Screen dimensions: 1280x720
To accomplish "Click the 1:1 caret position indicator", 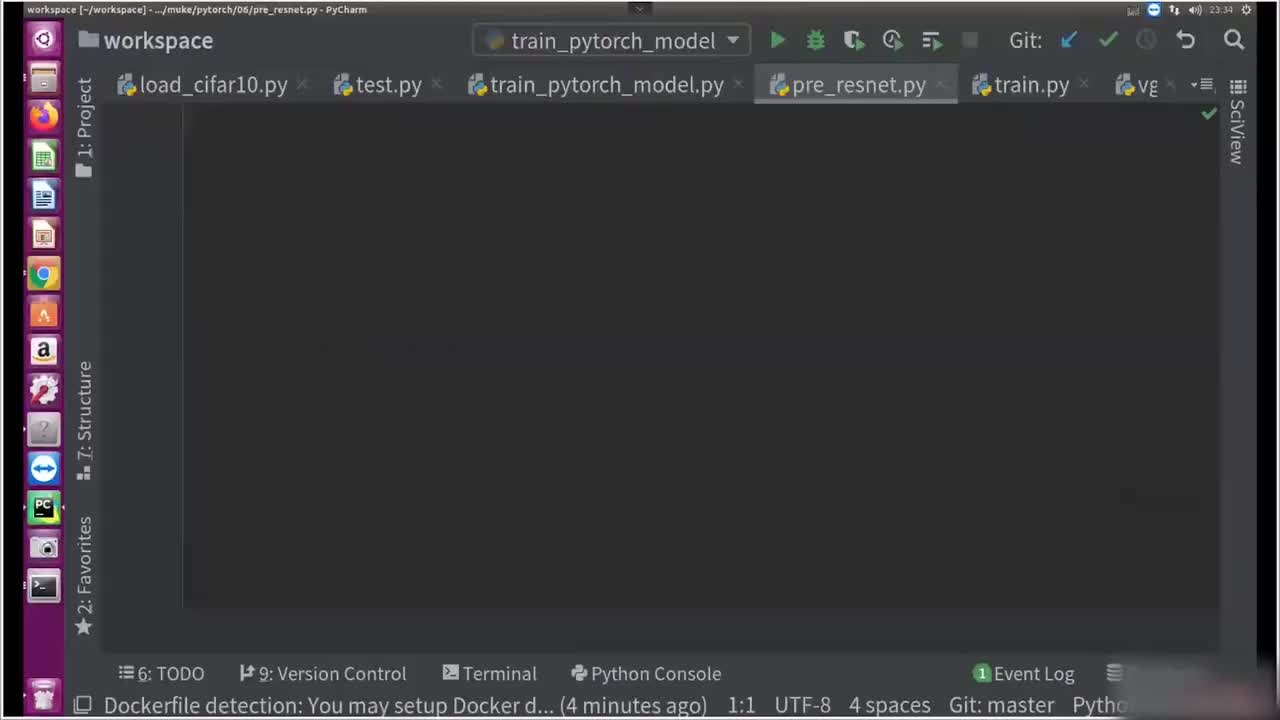I will click(741, 705).
